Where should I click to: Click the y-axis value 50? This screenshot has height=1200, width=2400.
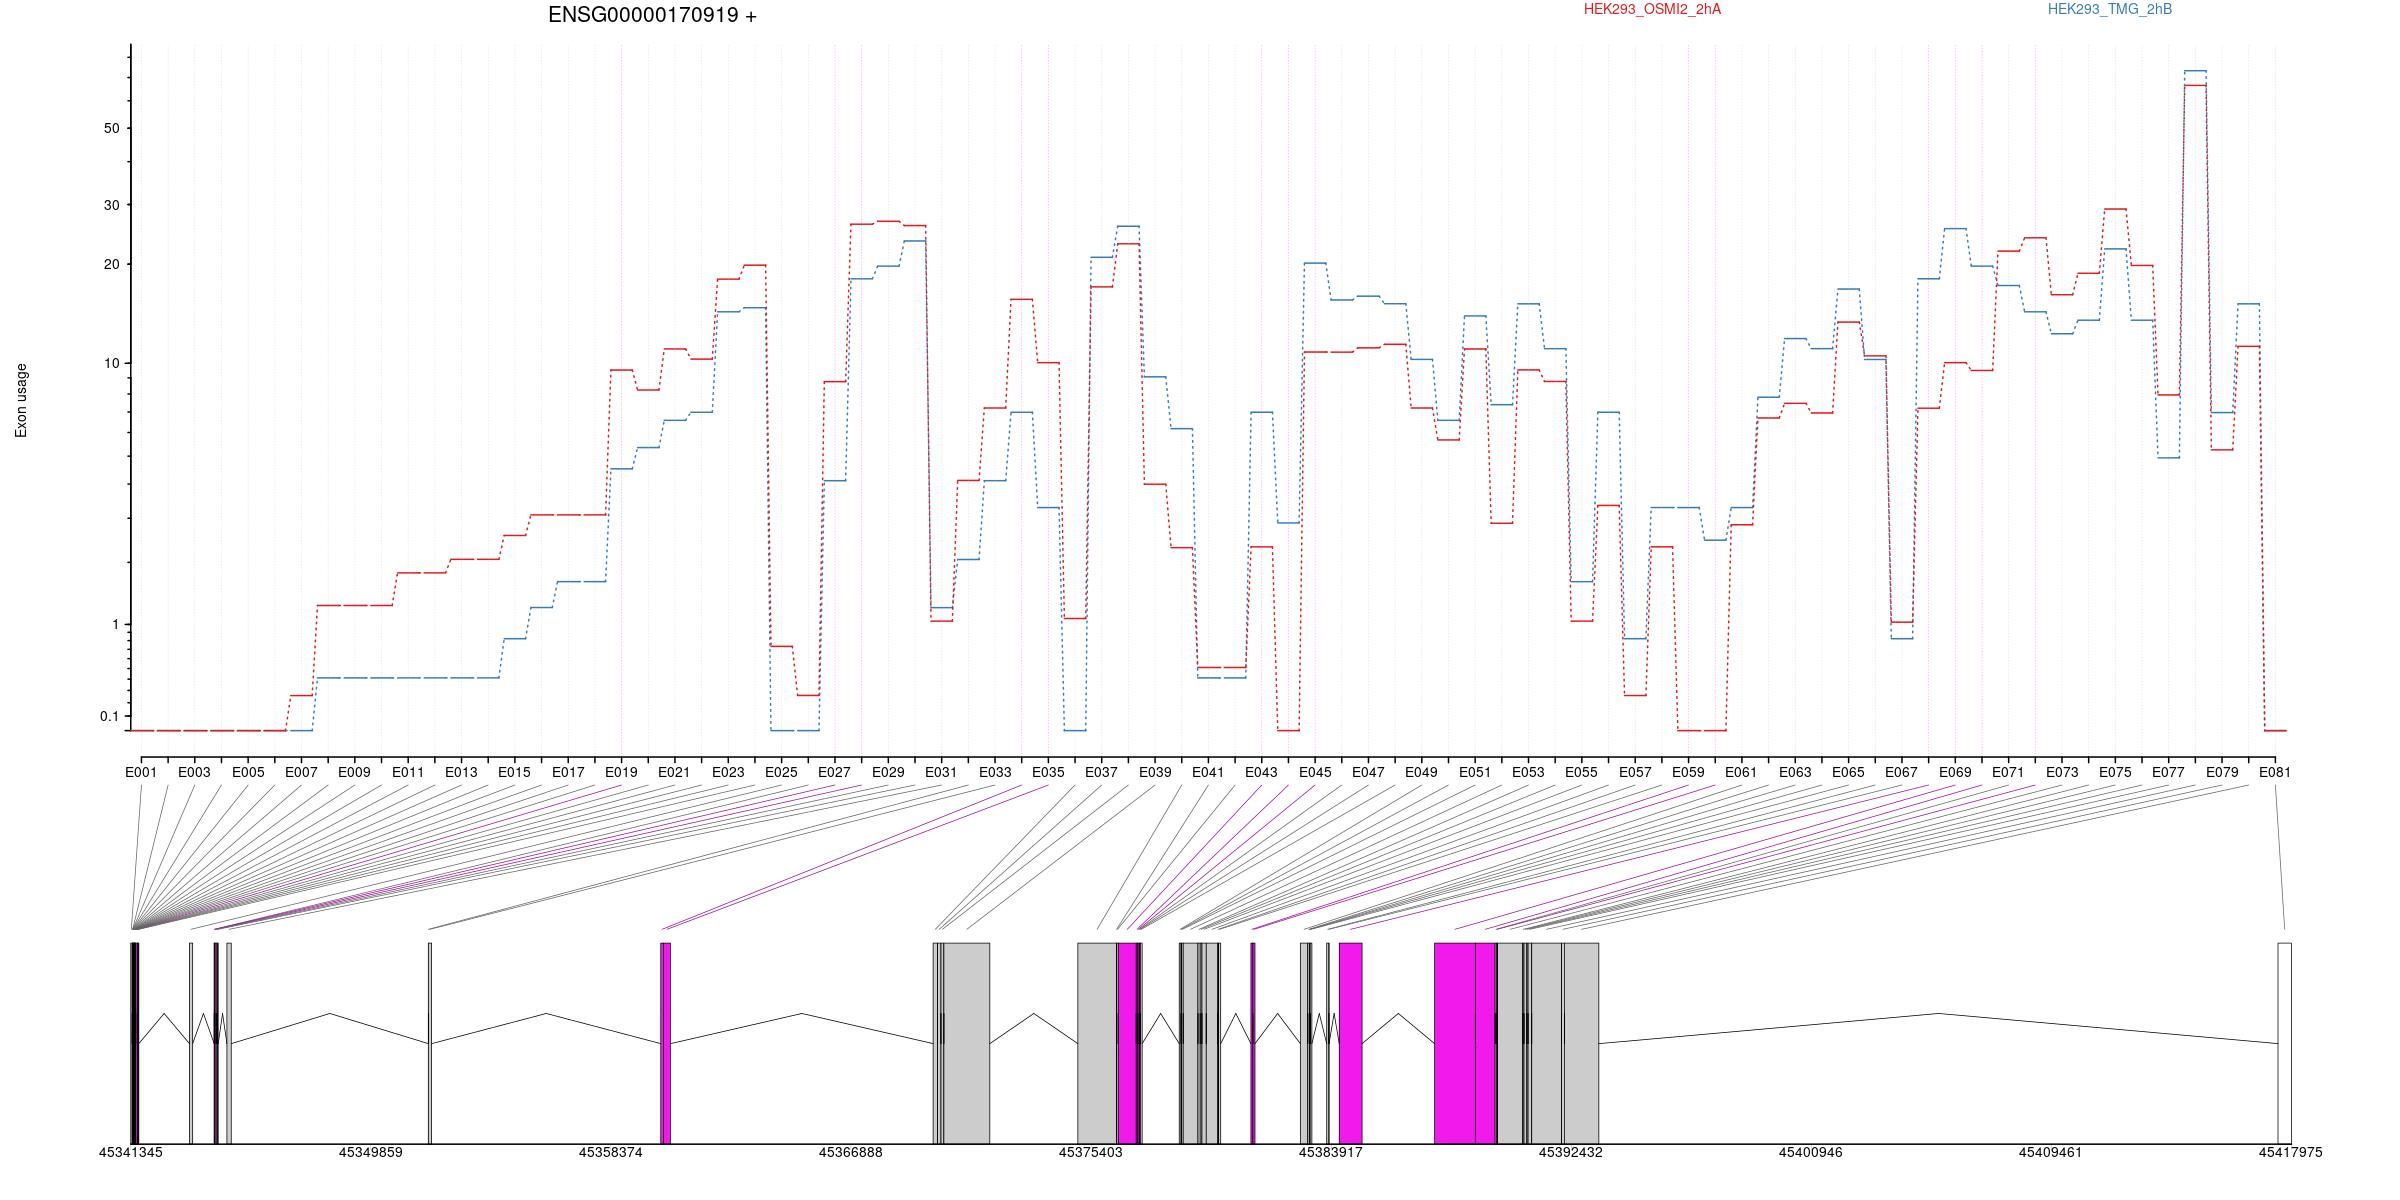click(x=111, y=128)
